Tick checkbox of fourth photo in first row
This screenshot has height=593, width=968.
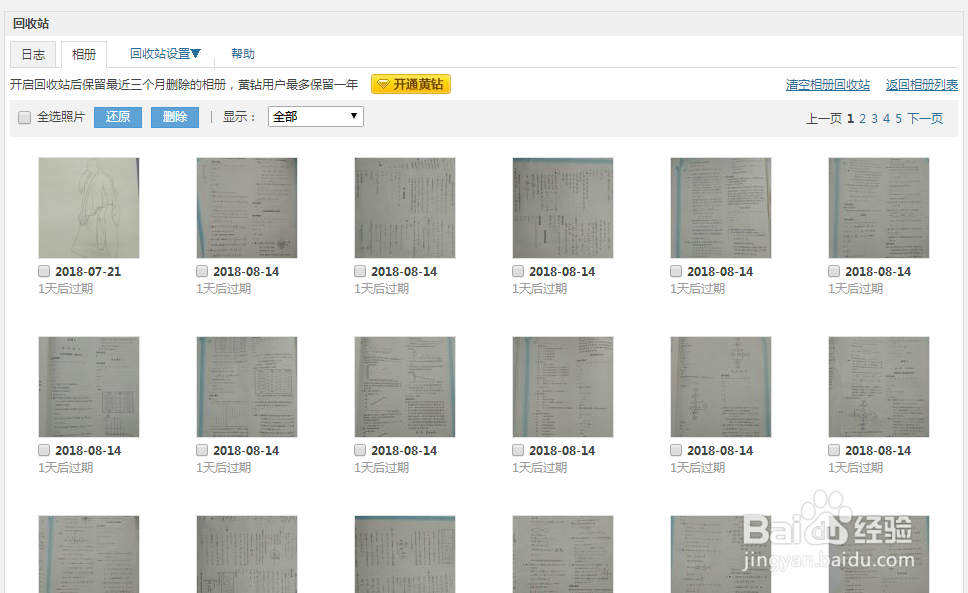[518, 271]
